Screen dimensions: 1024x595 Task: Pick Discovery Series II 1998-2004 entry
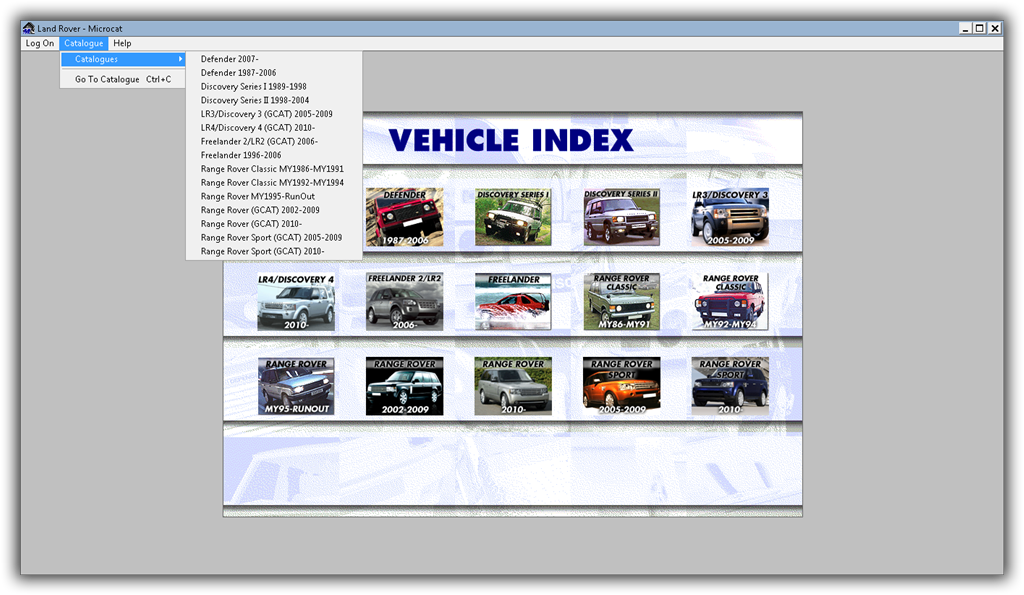(274, 100)
